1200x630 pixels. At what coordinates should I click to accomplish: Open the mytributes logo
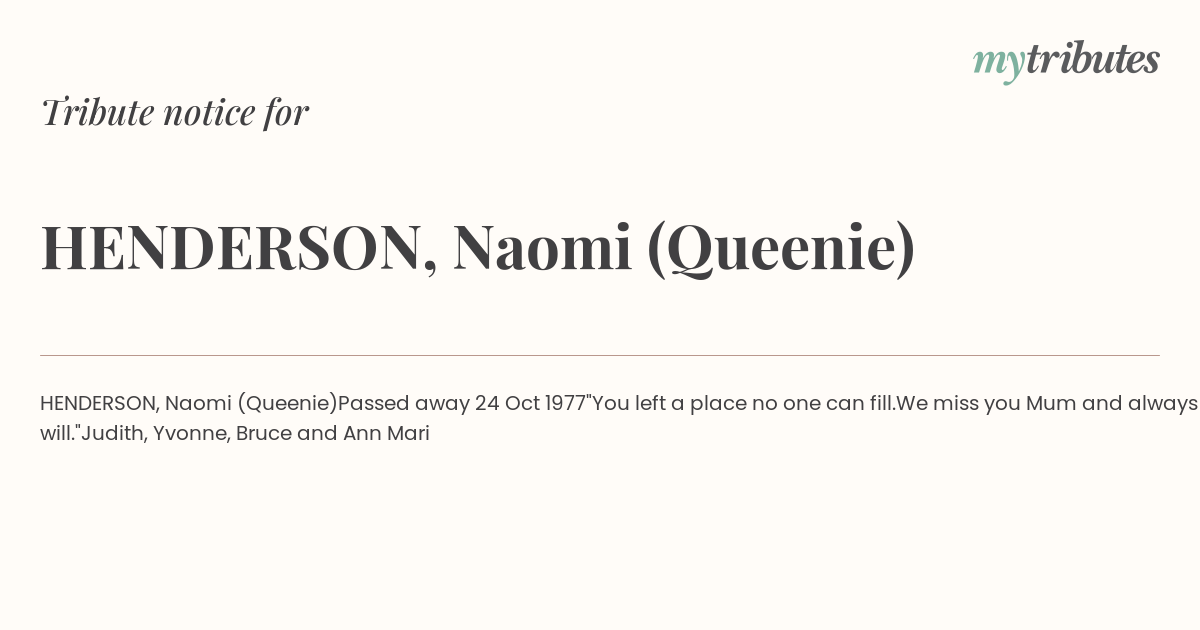(1066, 61)
